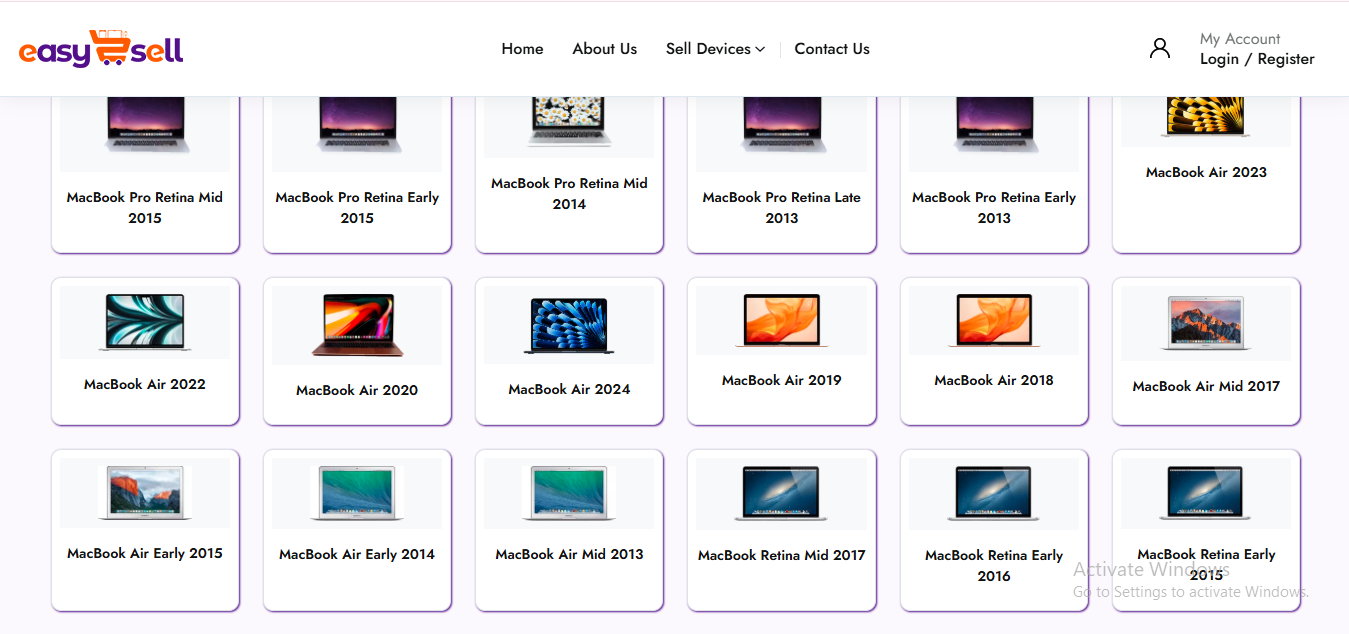Open MacBook Air 2019 title

pos(781,380)
